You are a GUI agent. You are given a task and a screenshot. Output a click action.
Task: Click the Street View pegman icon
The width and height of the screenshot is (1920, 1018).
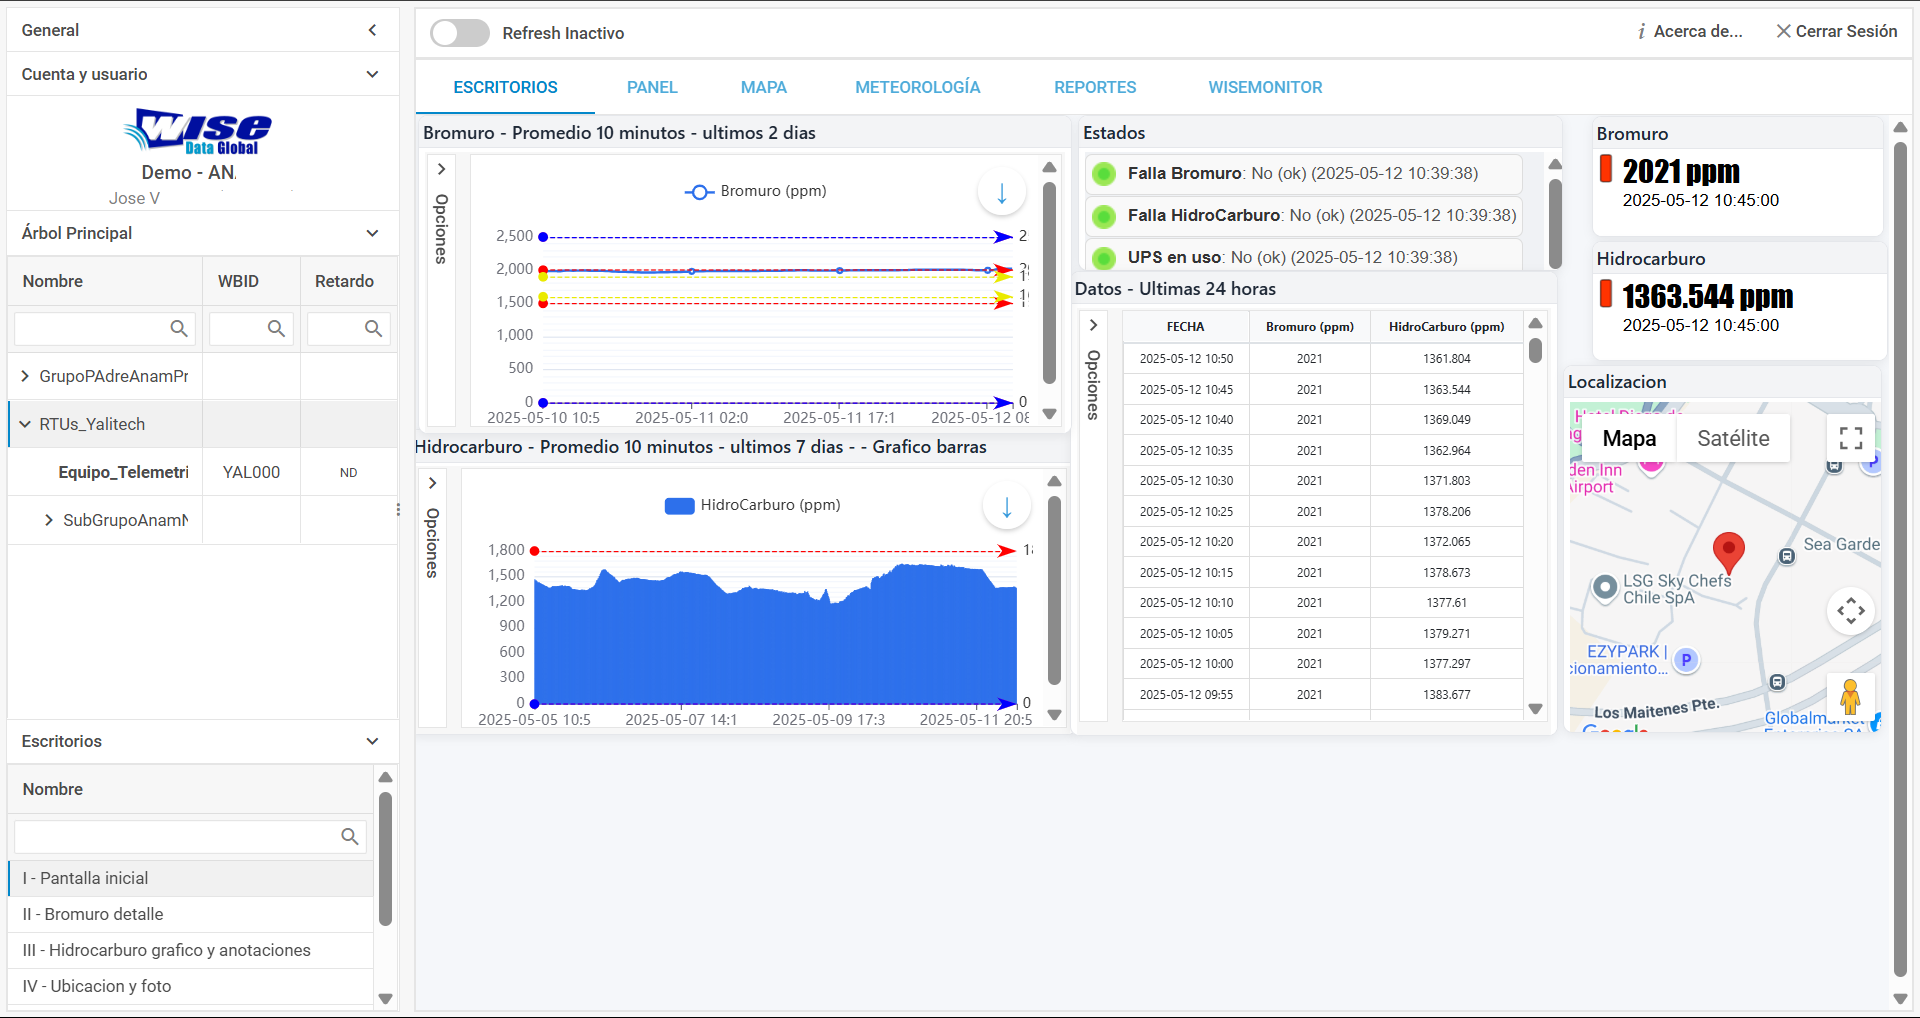click(x=1851, y=696)
